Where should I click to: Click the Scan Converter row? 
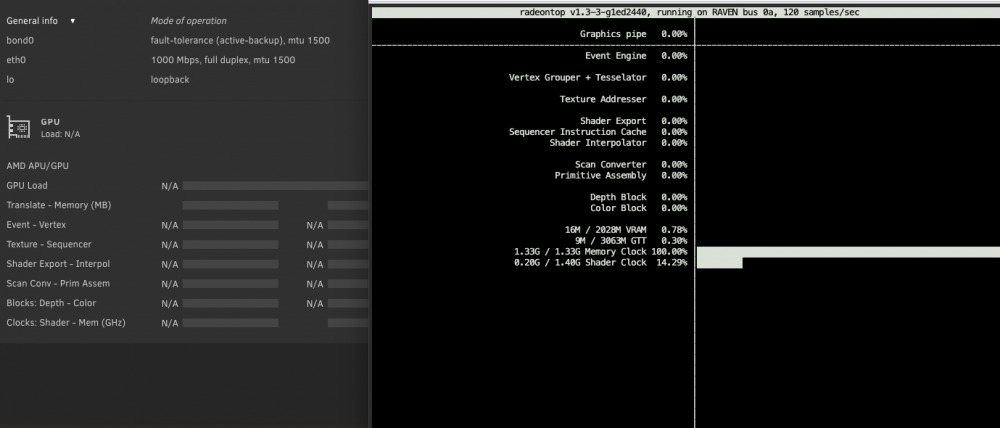click(631, 165)
